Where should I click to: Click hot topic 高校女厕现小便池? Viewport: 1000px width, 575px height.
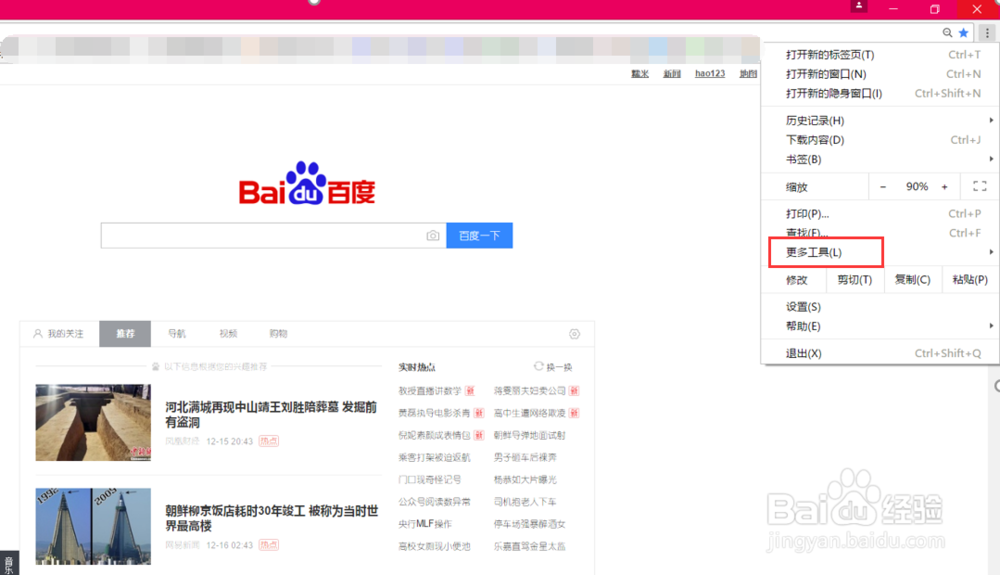(x=434, y=546)
